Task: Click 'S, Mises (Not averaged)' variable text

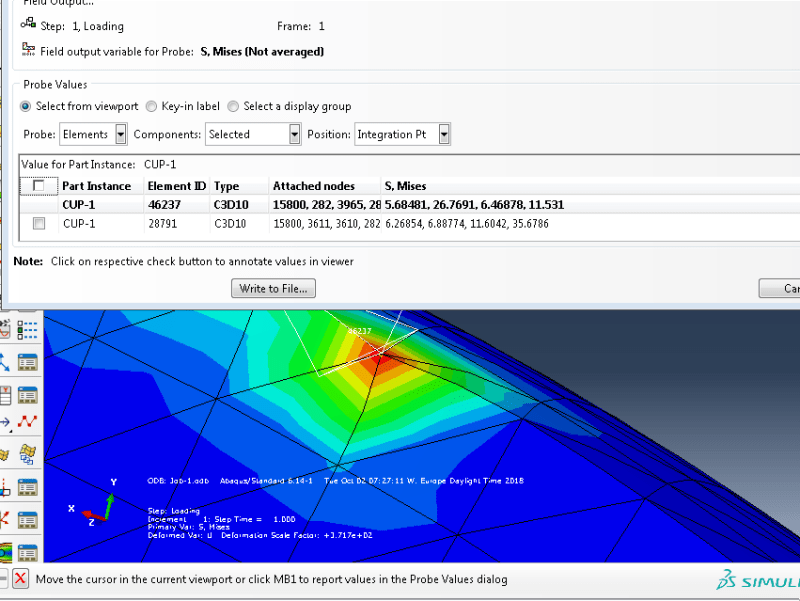Action: pos(262,52)
